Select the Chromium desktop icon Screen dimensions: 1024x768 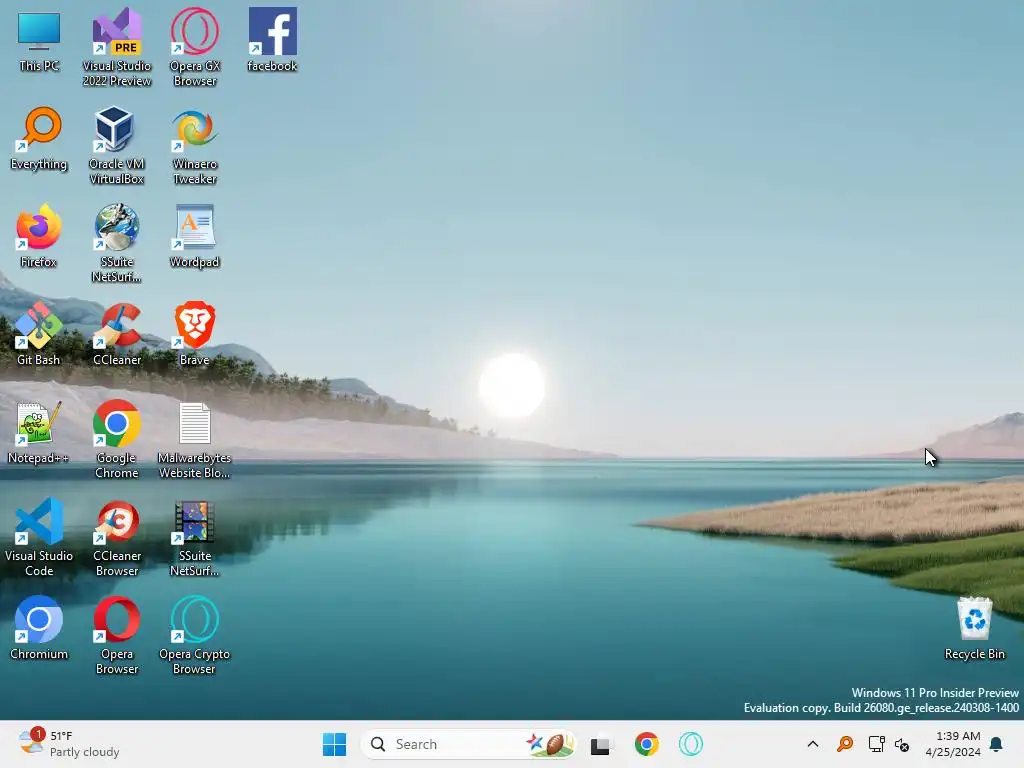[39, 628]
